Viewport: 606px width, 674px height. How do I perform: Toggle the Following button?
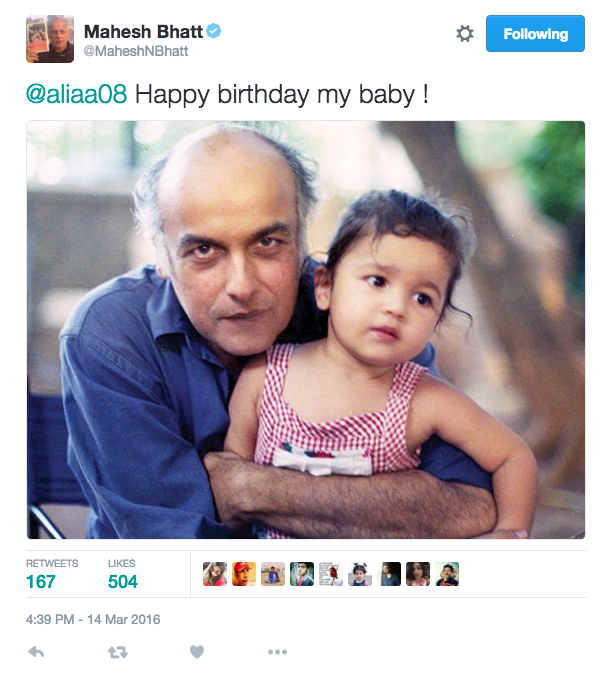tap(535, 34)
